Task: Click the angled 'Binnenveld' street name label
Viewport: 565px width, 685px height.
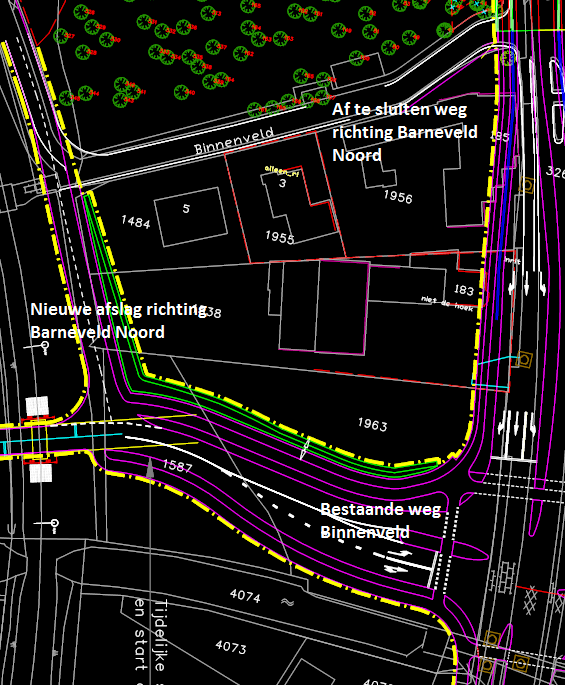Action: (x=234, y=141)
